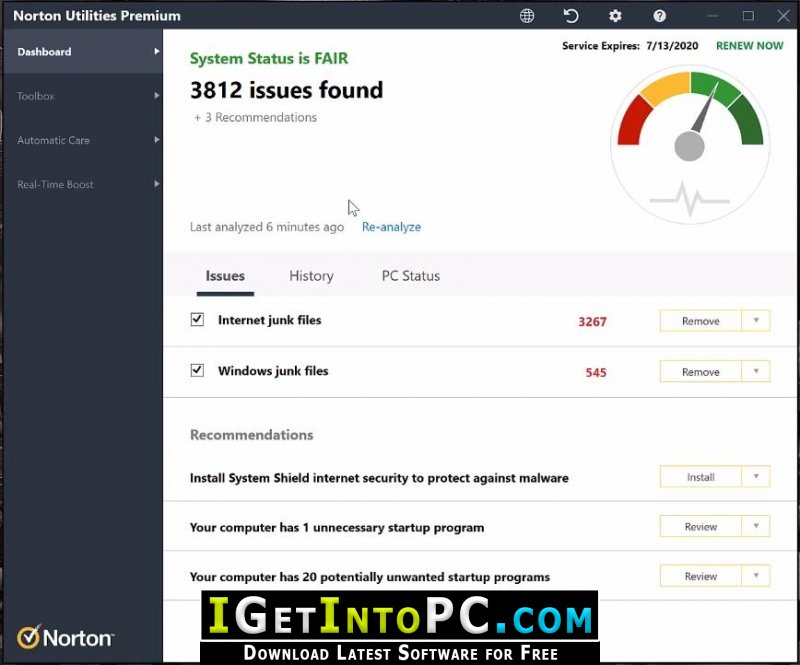
Task: Click RENEW NOW link
Action: tap(750, 46)
